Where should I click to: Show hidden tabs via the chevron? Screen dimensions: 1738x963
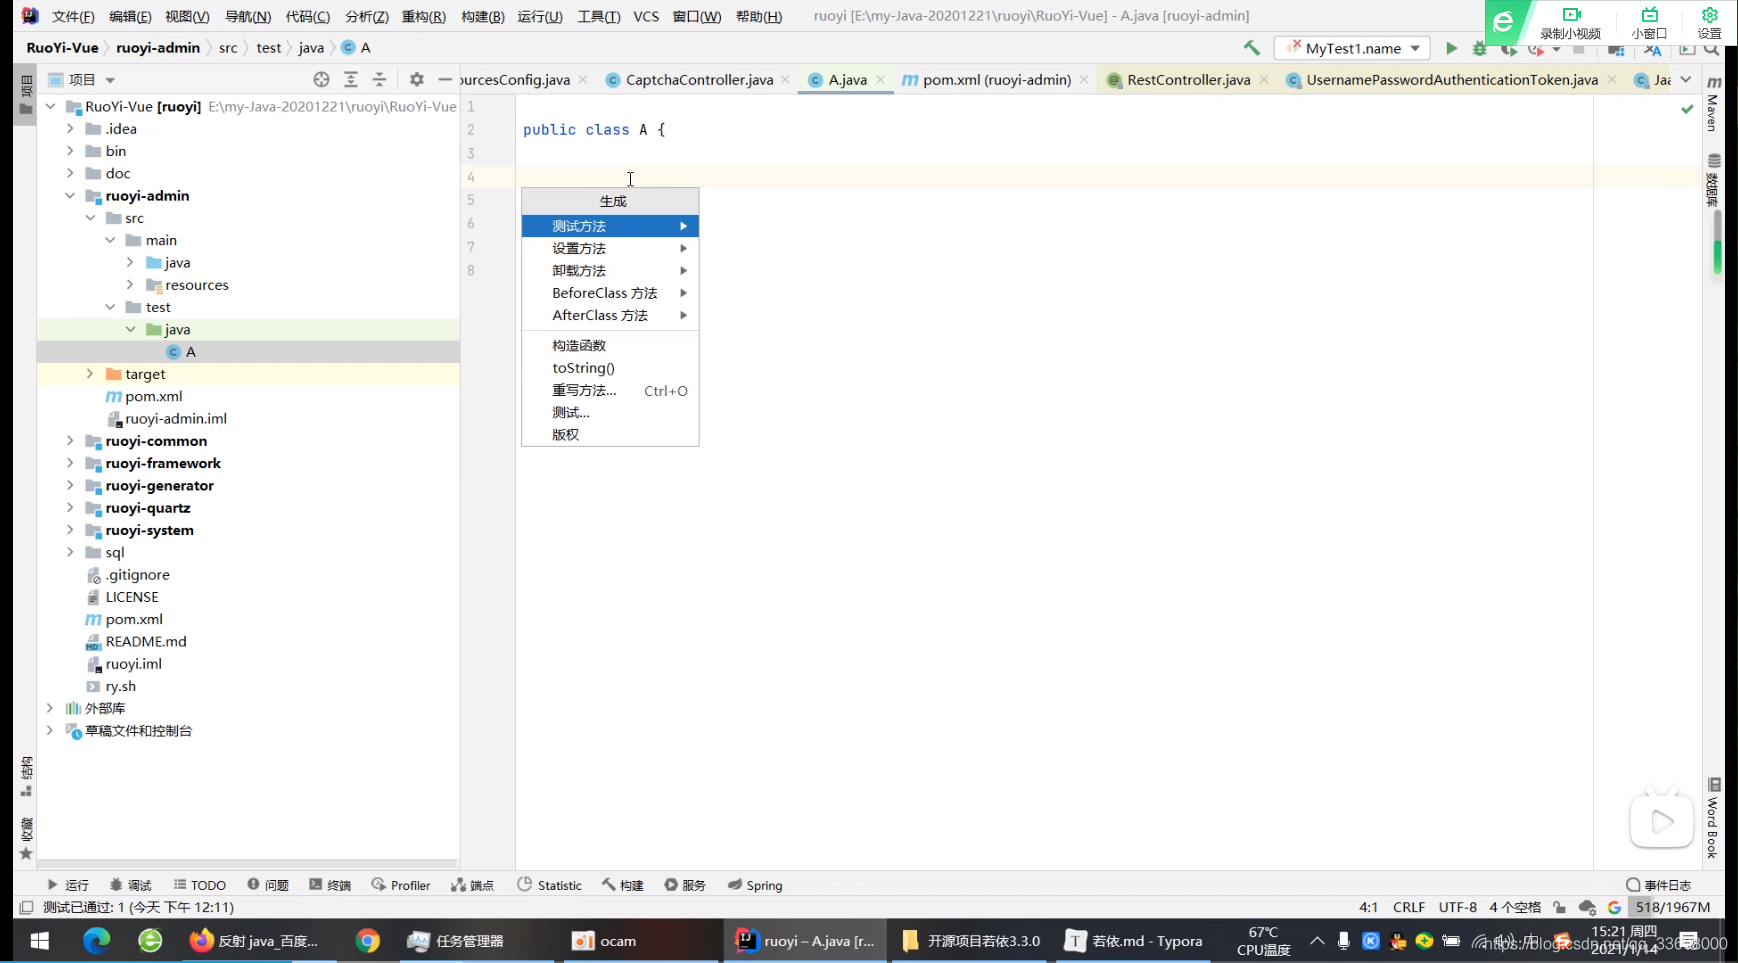click(1686, 80)
